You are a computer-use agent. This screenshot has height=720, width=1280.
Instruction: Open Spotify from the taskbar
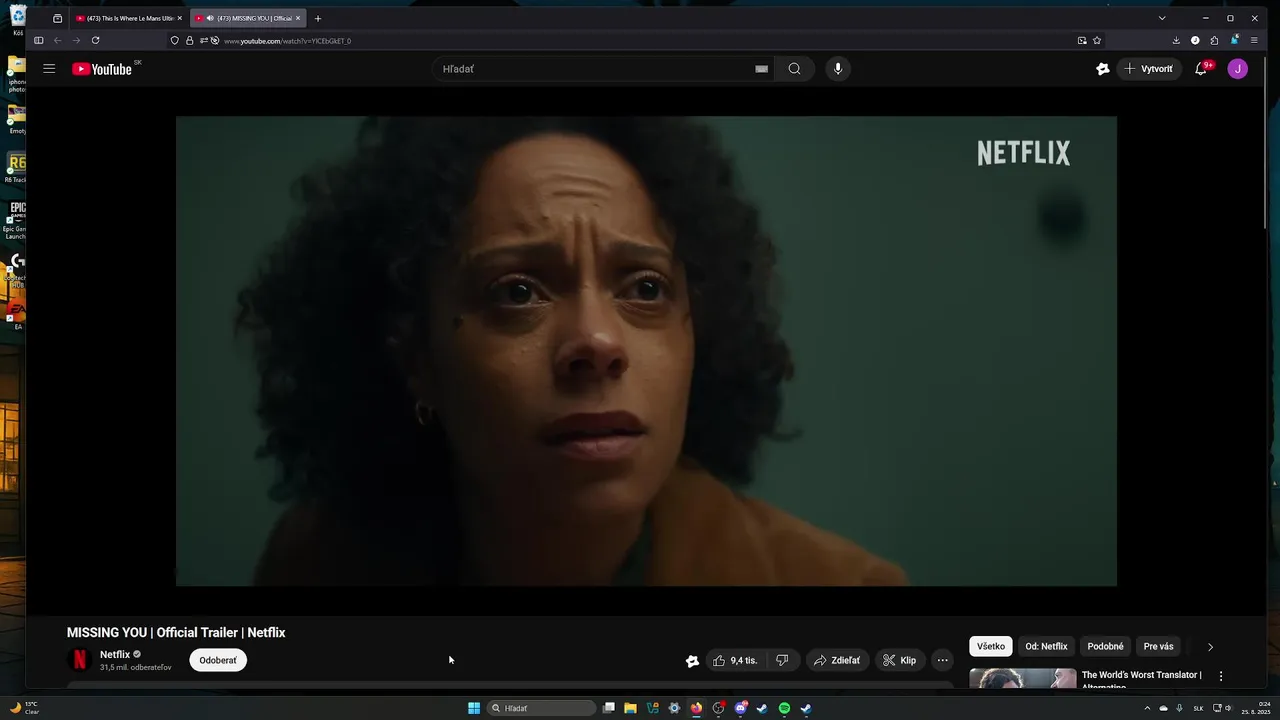click(784, 708)
